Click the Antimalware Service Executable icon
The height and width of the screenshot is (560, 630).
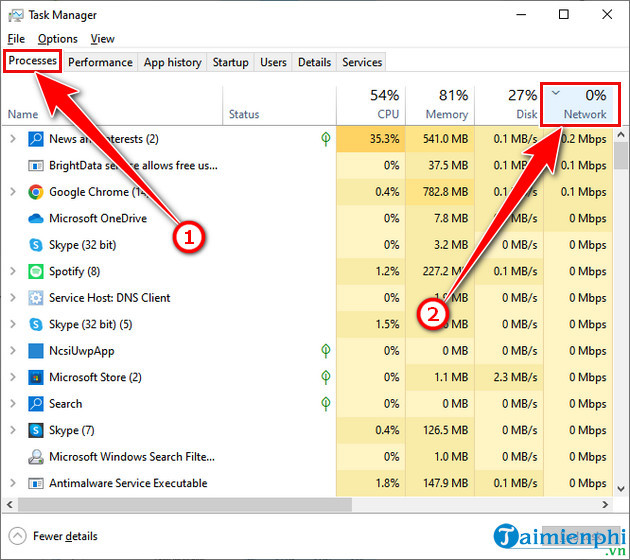(35, 483)
